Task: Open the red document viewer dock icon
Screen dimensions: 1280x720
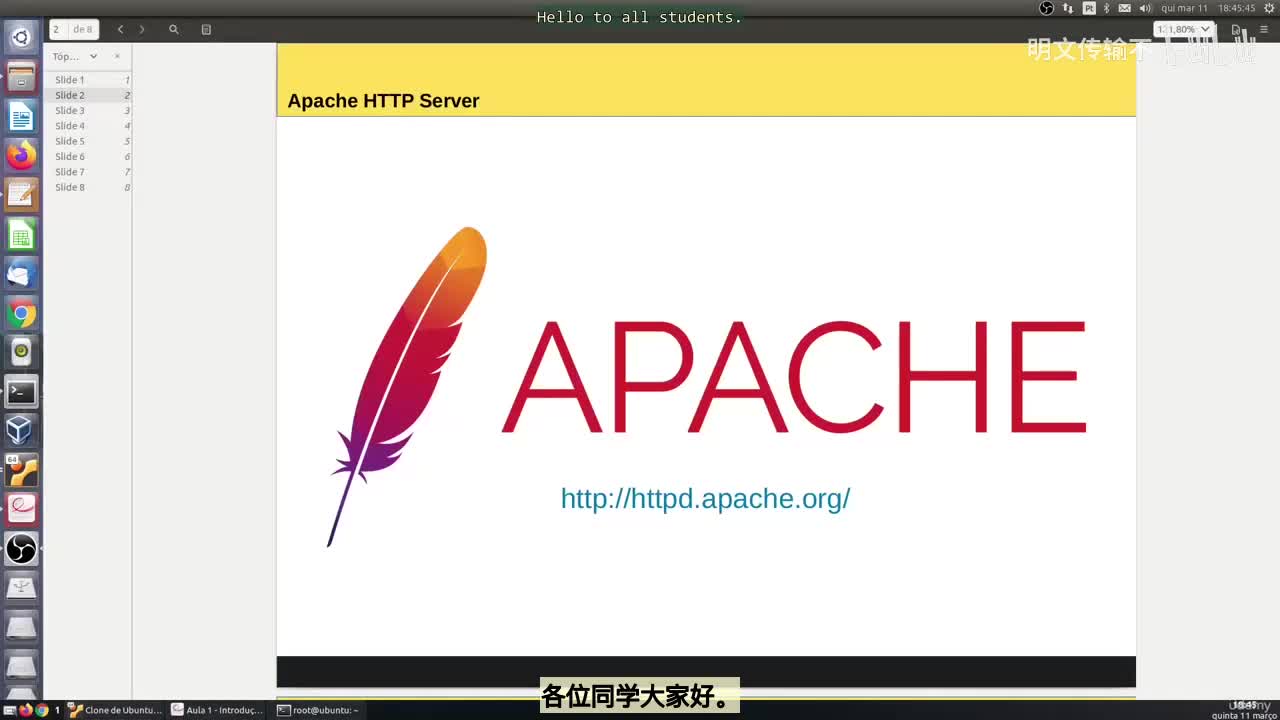Action: pyautogui.click(x=21, y=509)
